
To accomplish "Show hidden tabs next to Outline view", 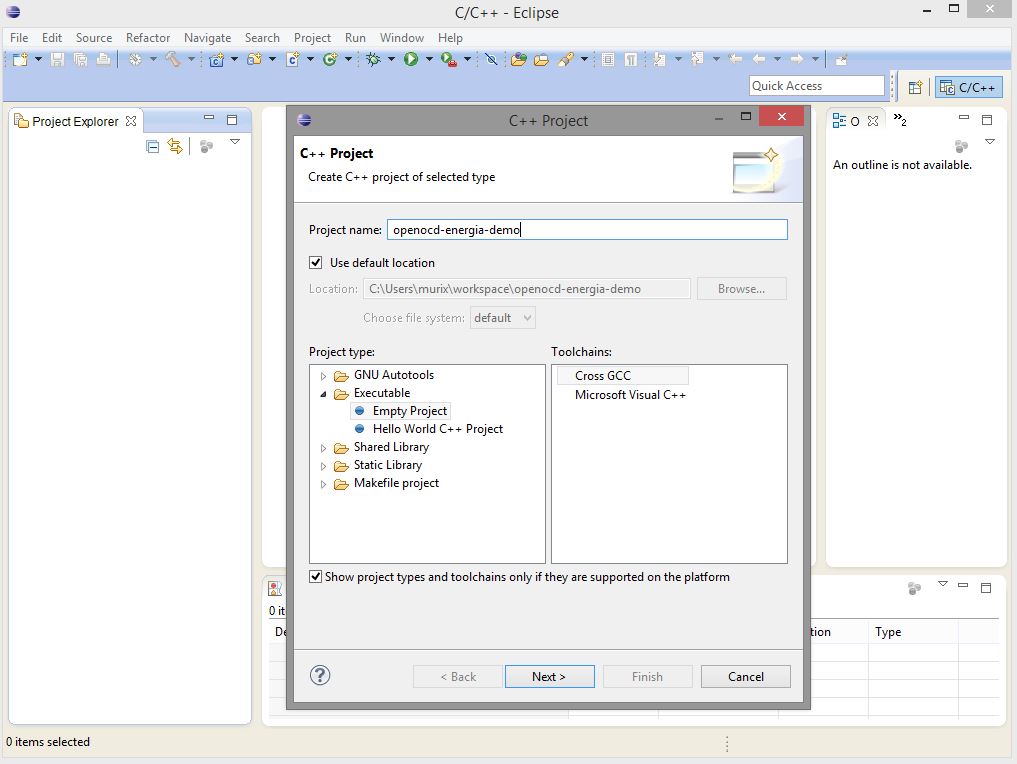I will (x=900, y=119).
